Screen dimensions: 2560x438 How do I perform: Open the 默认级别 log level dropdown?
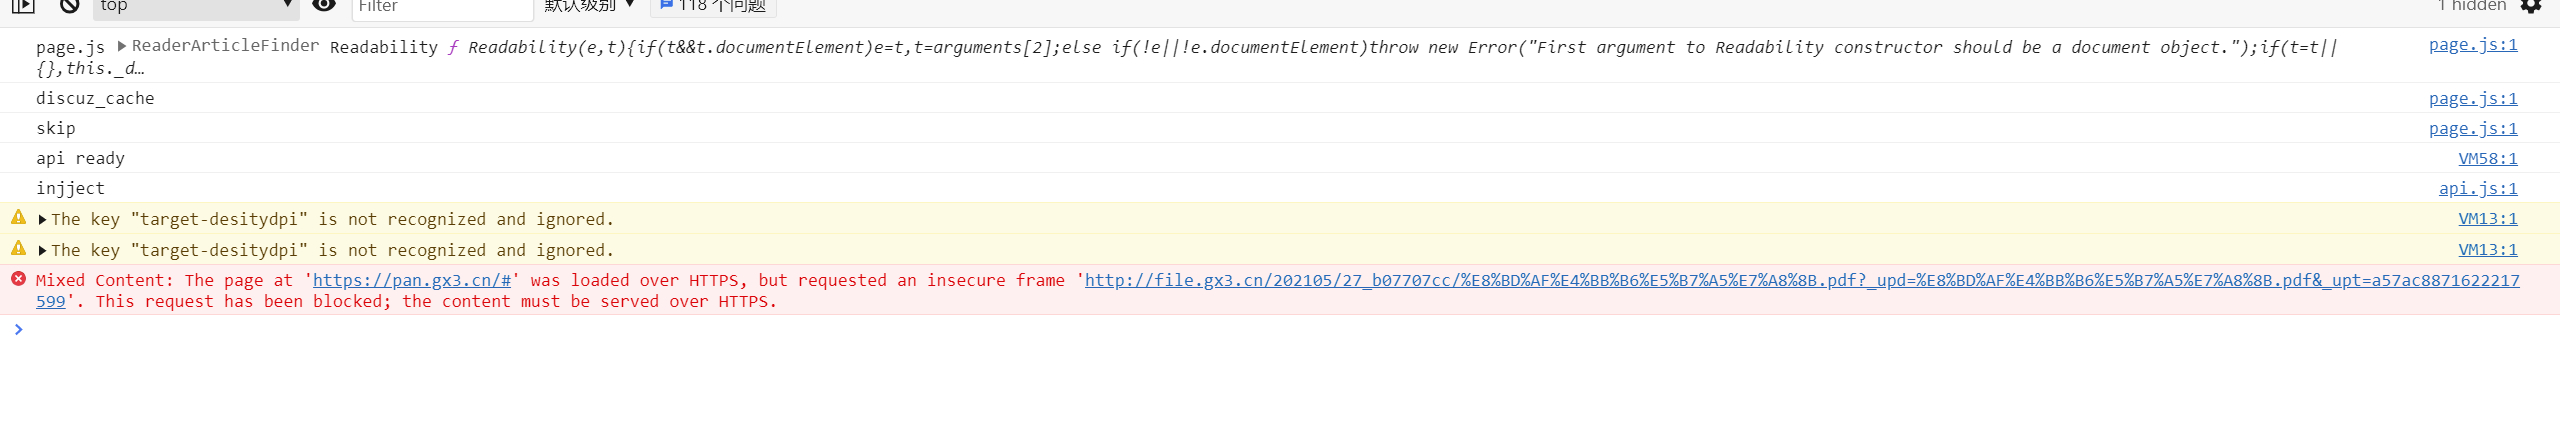coord(590,6)
